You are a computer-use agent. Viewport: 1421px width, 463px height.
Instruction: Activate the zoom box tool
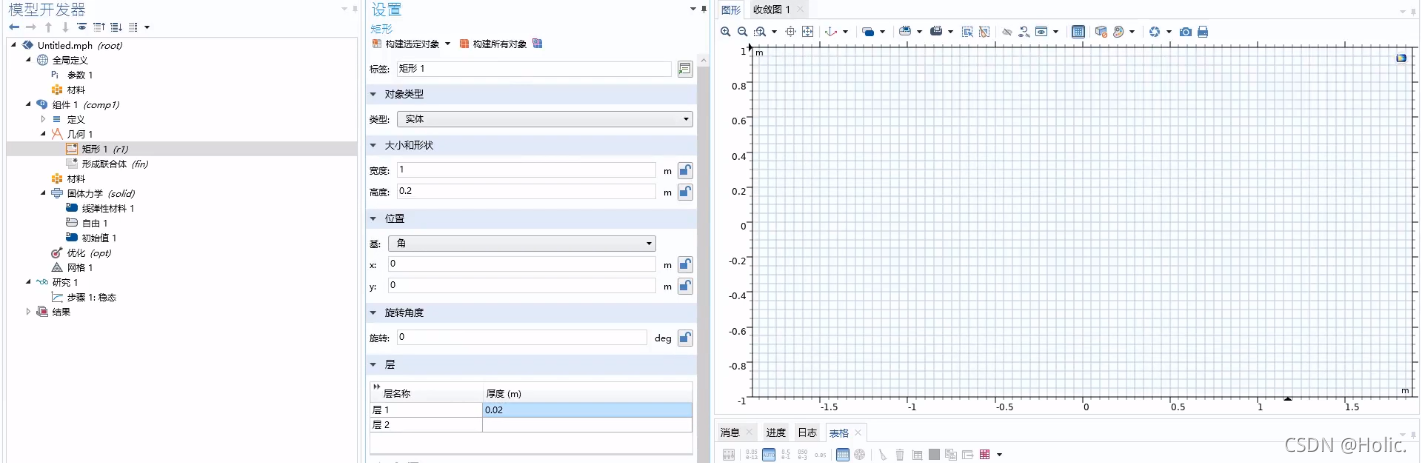[x=760, y=32]
